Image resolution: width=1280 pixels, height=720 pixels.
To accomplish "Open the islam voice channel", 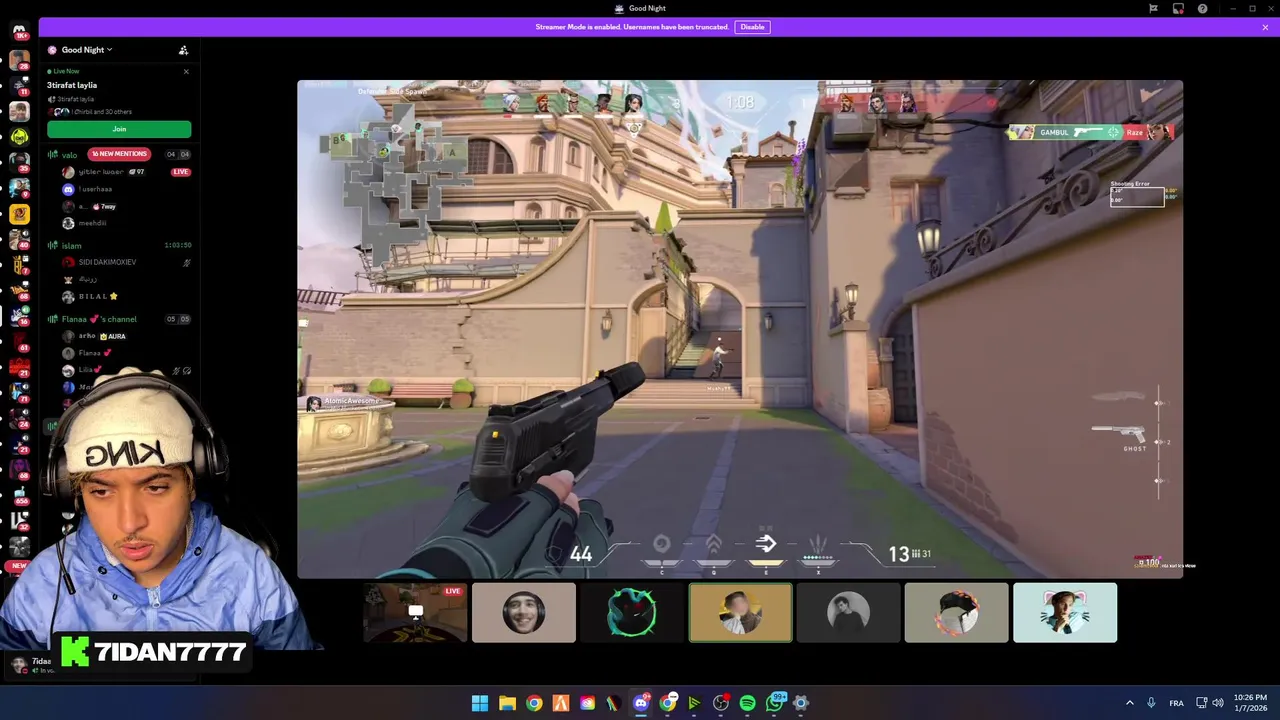I will click(71, 245).
